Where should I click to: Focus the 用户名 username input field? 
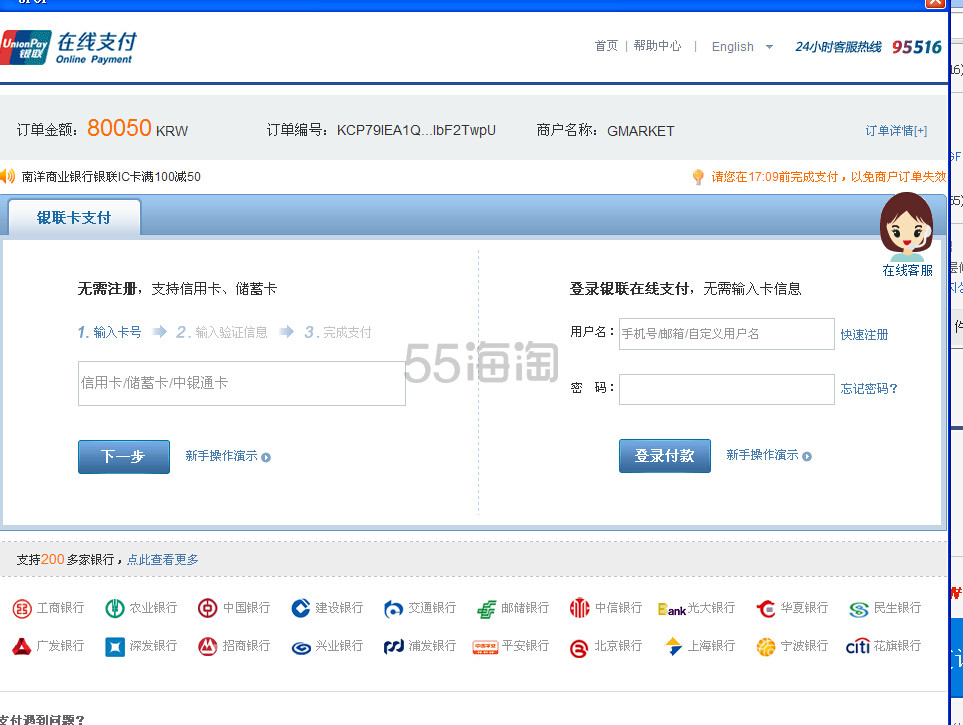click(727, 334)
